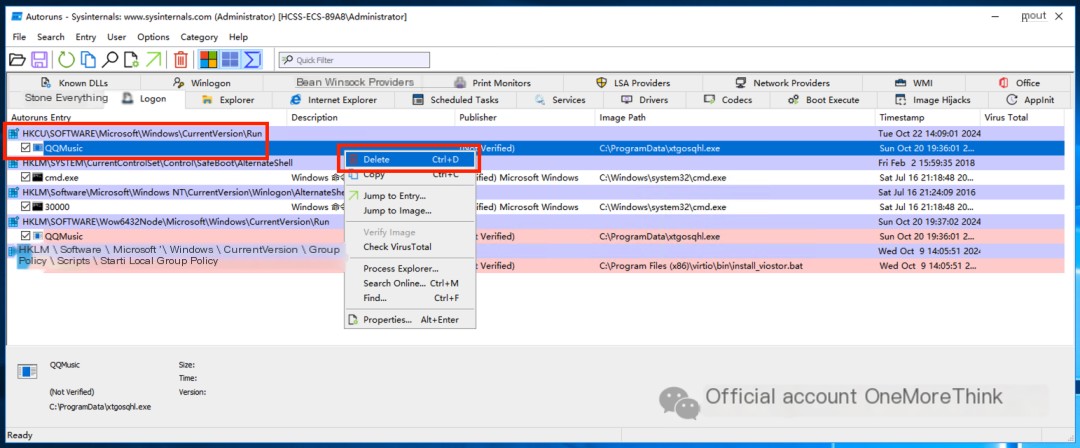Uncheck the 30000 entry checkbox
Screen dimensions: 1080x448
click(x=25, y=207)
